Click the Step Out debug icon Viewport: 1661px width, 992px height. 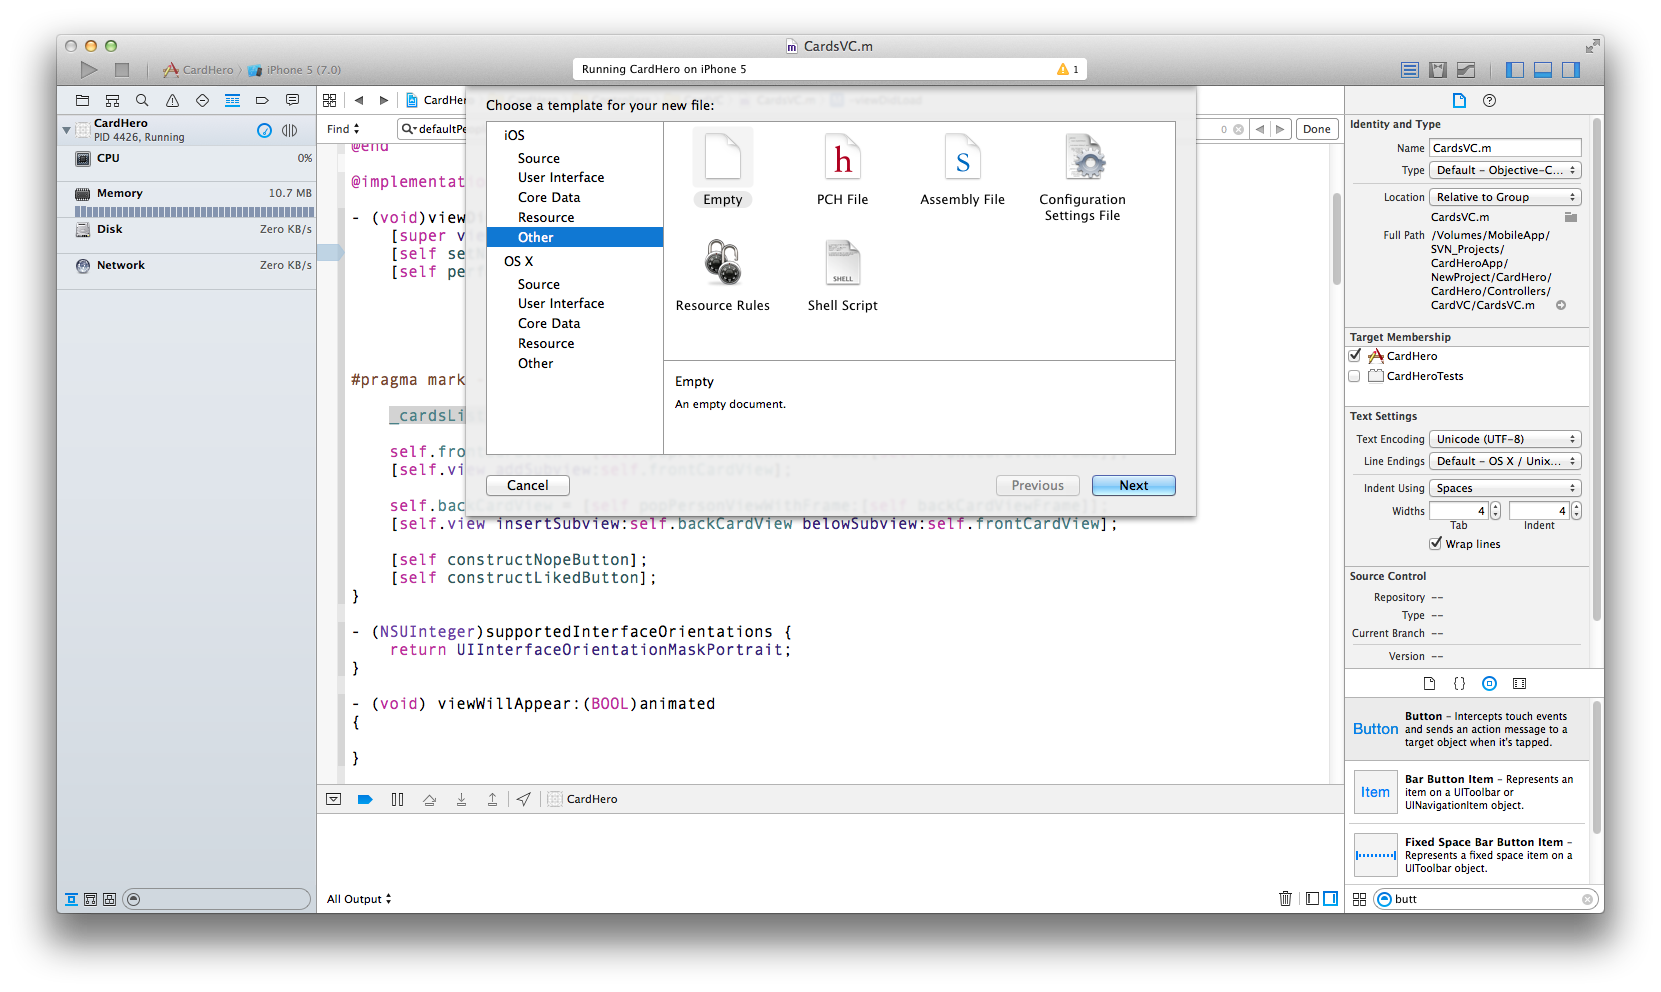coord(492,799)
